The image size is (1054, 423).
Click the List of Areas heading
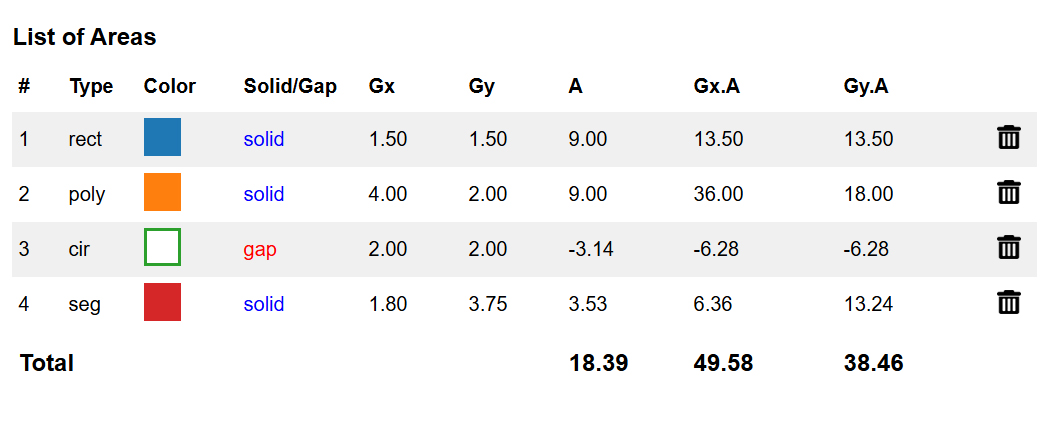click(x=85, y=37)
